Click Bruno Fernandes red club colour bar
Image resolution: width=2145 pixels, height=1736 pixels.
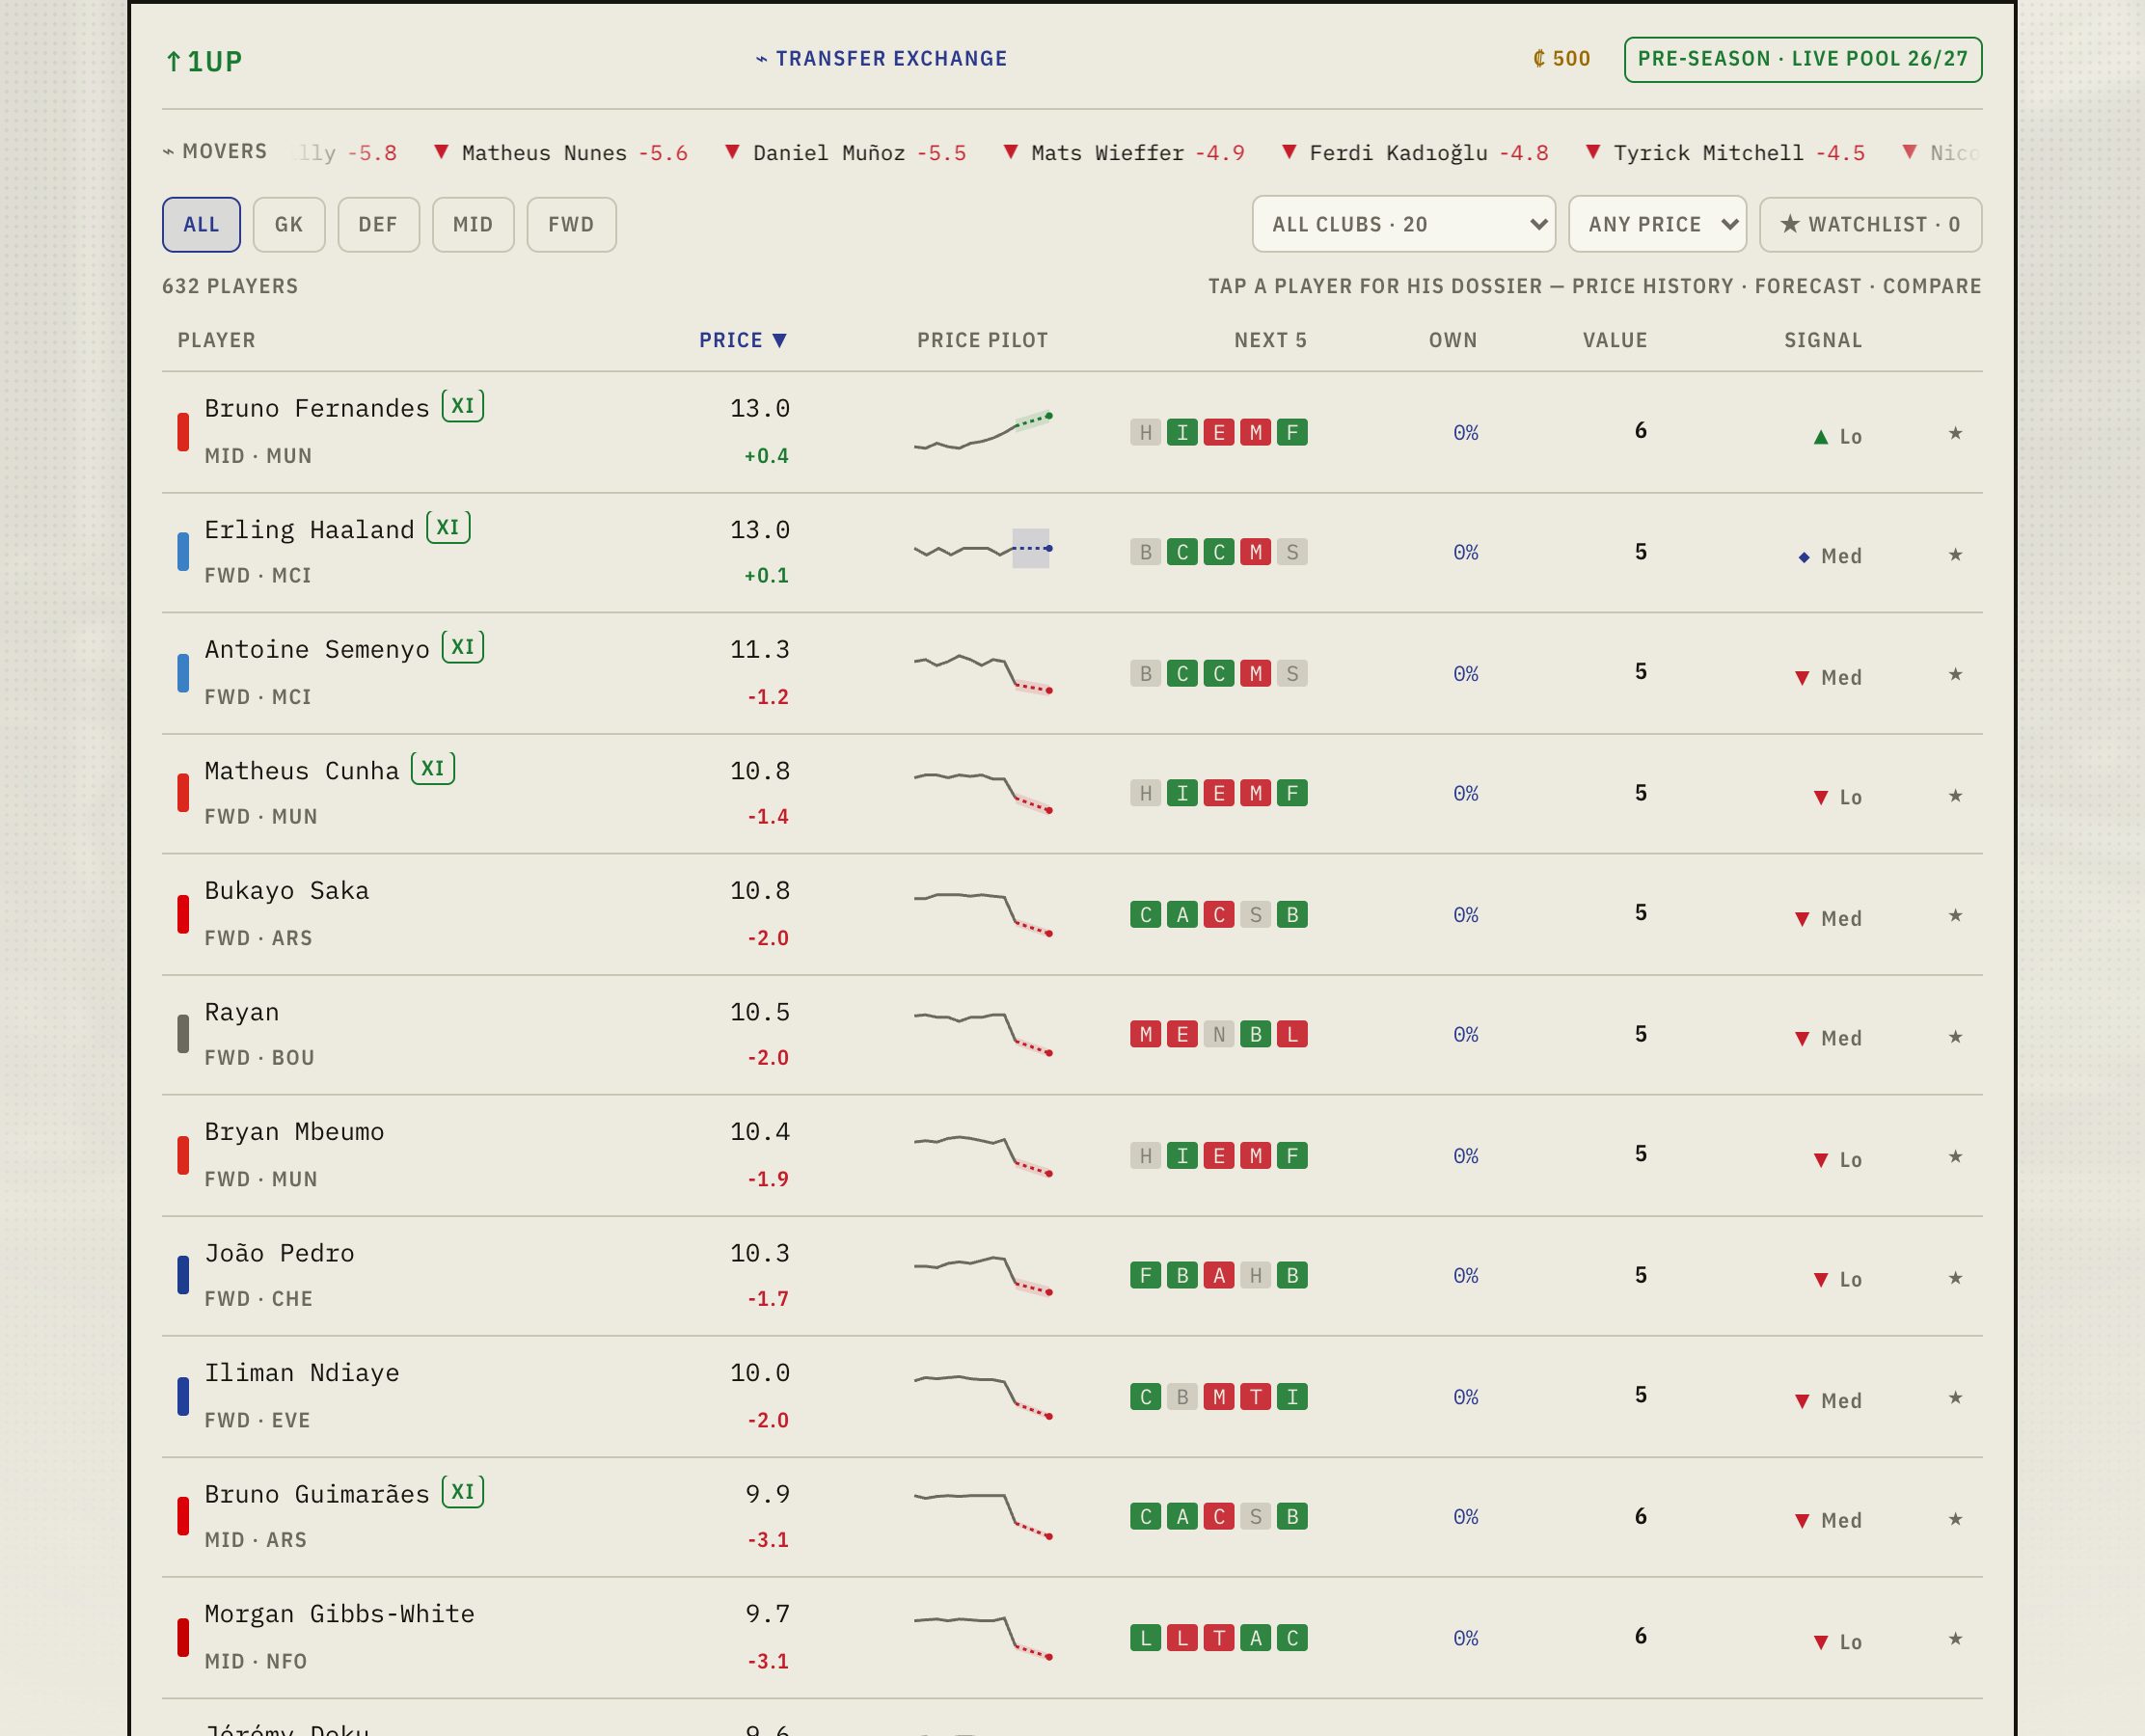click(183, 432)
